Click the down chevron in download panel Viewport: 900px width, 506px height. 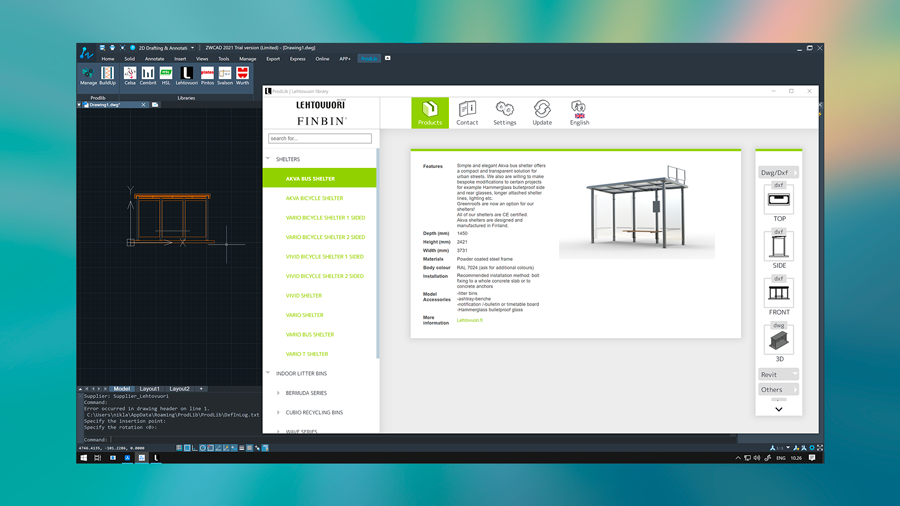click(x=779, y=409)
